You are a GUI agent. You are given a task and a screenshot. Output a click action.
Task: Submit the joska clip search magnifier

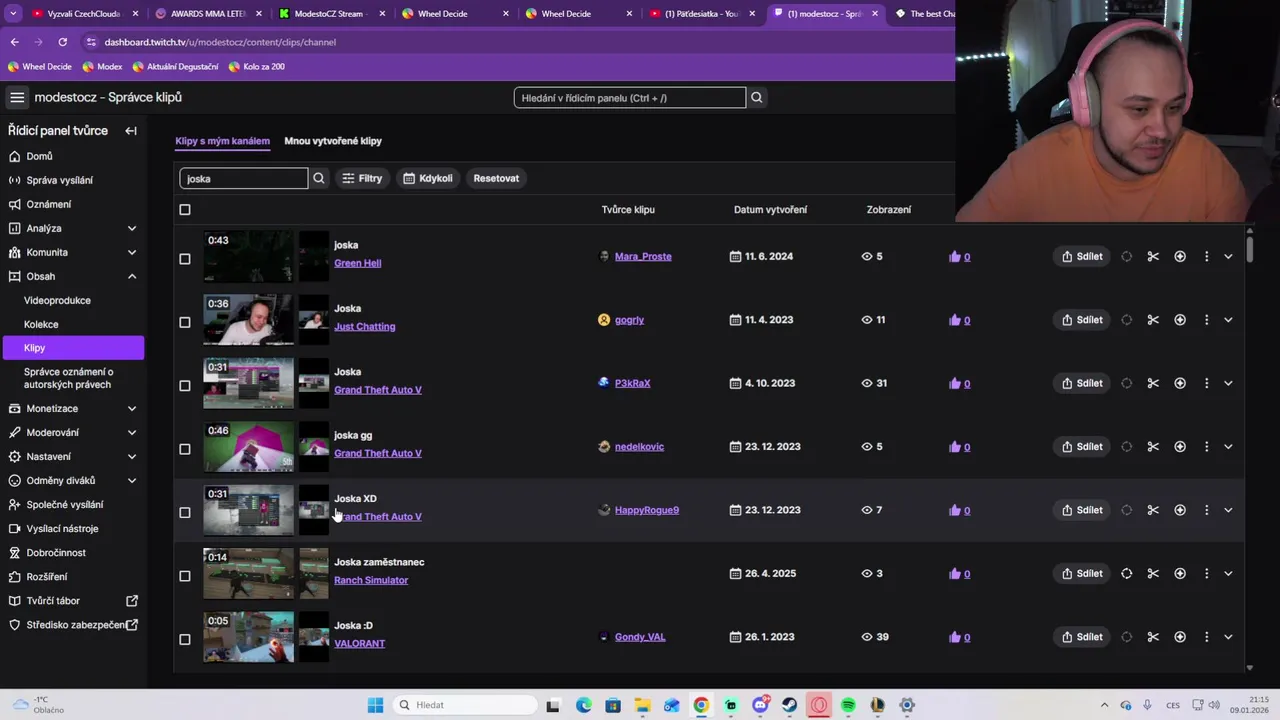[319, 178]
